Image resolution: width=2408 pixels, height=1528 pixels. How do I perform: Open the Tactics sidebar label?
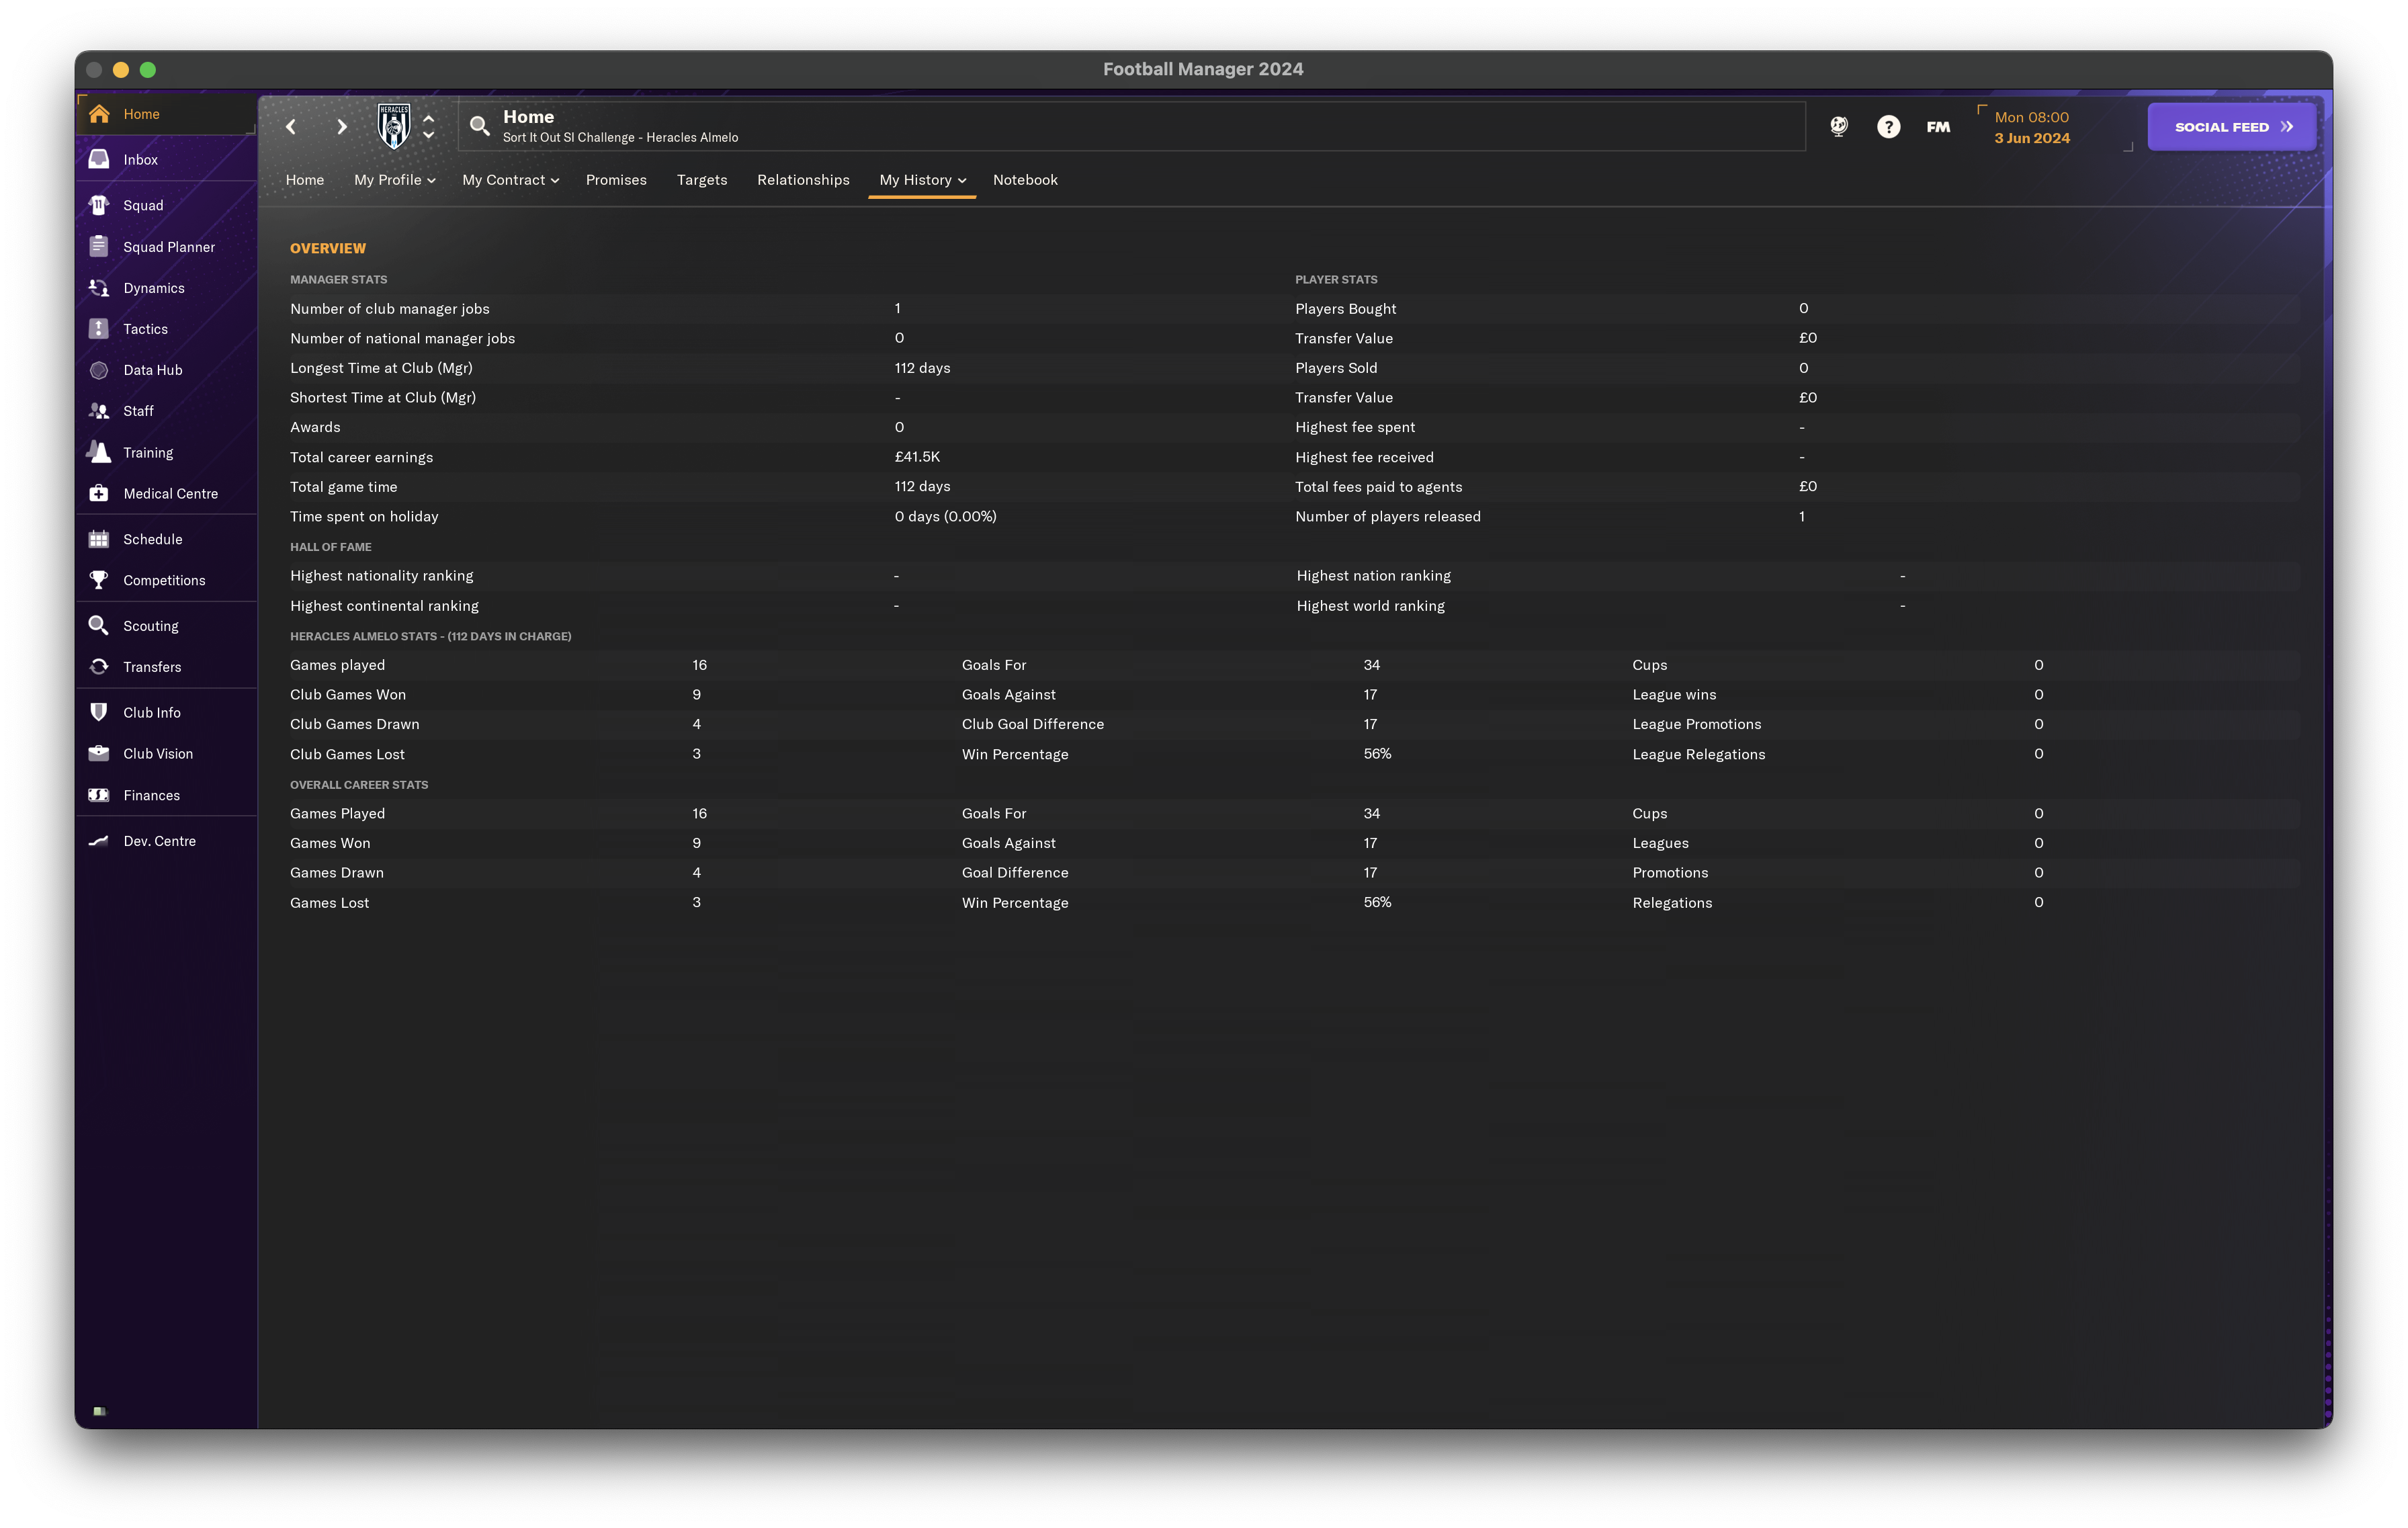pos(145,329)
